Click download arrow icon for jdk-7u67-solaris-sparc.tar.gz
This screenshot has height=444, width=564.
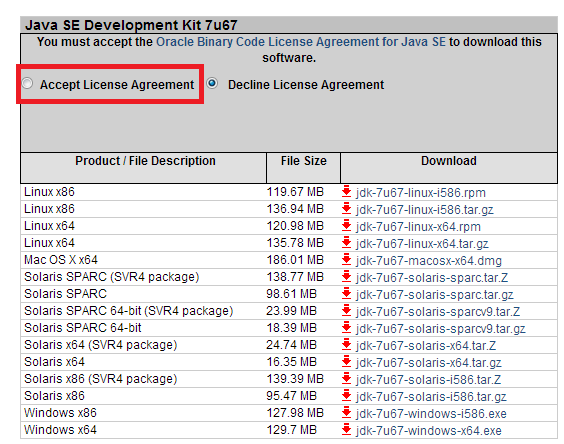(346, 294)
